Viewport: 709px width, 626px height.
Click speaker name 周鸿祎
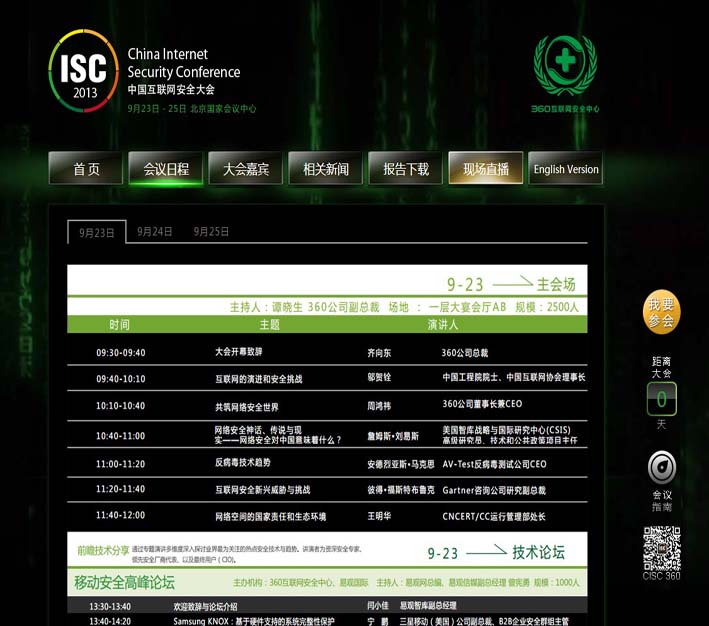[379, 406]
